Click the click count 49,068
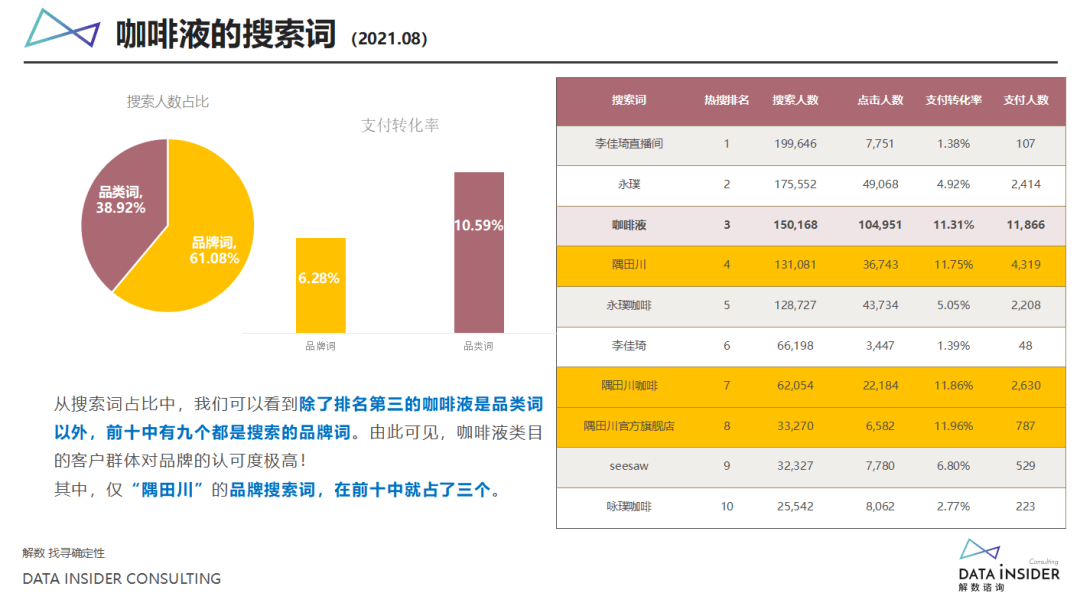This screenshot has height=603, width=1080. (880, 184)
